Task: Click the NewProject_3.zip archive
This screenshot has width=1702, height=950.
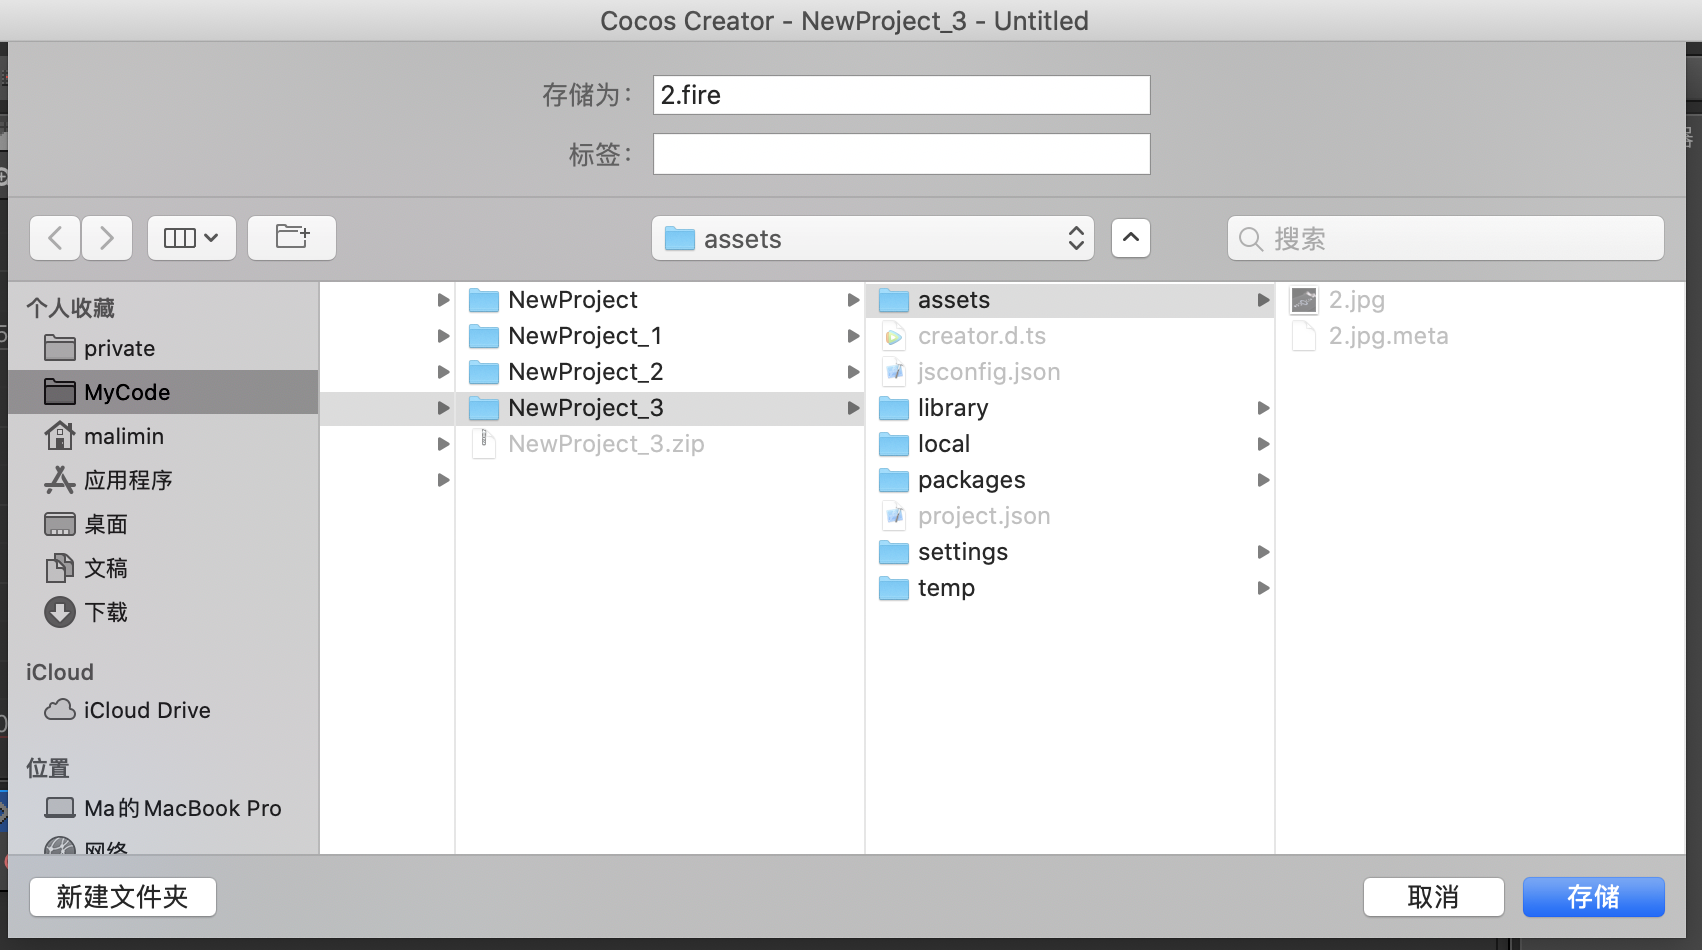Action: pyautogui.click(x=660, y=444)
